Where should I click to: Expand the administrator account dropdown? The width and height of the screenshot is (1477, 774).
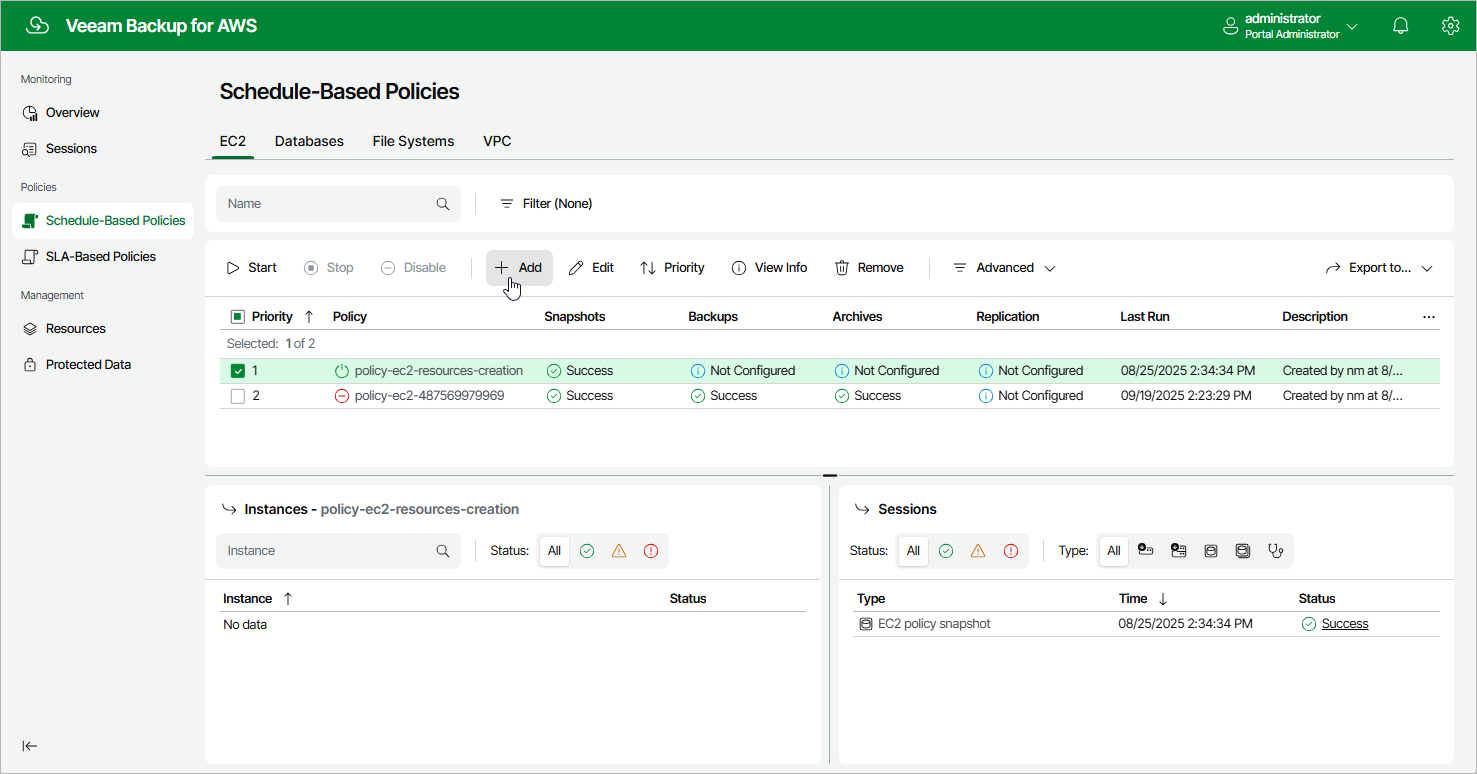click(1352, 27)
